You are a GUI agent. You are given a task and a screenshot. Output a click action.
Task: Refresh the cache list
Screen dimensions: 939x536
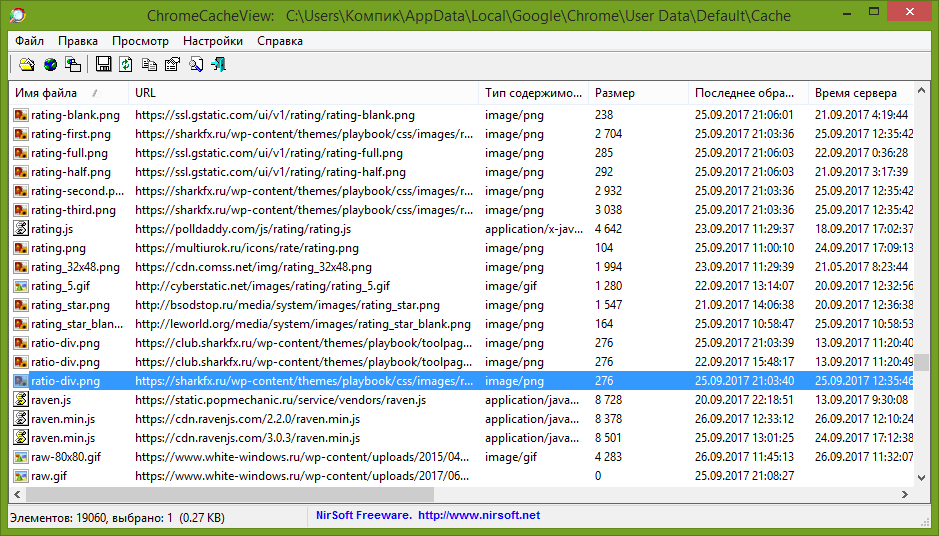(126, 65)
